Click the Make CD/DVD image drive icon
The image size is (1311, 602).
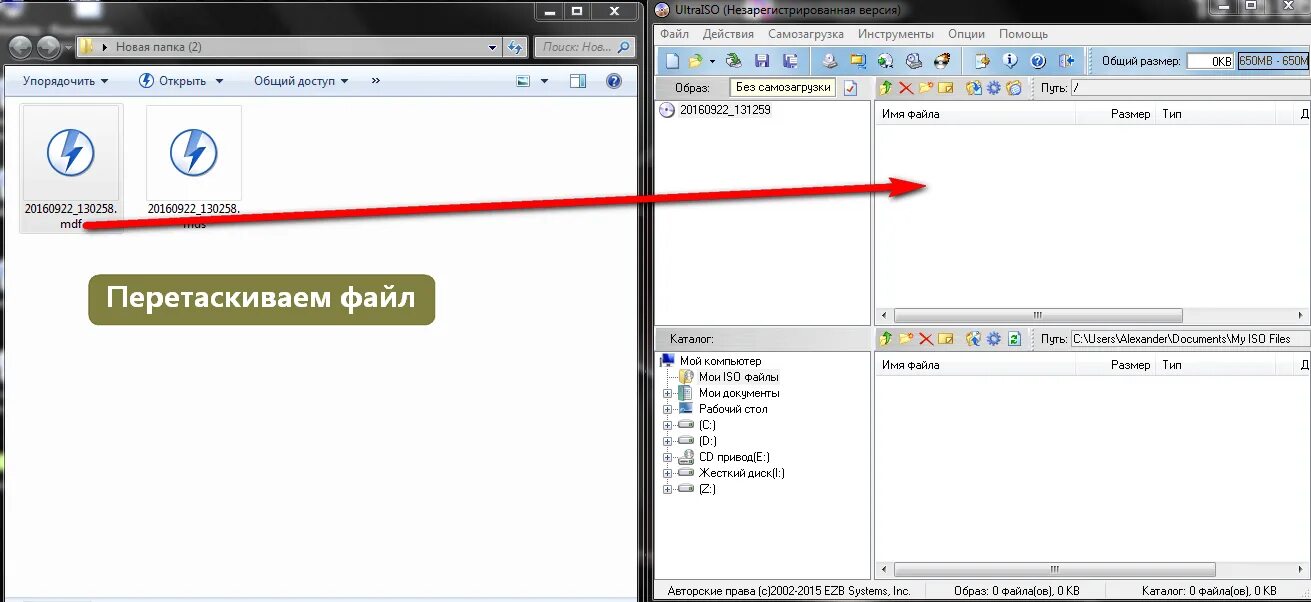pyautogui.click(x=829, y=61)
